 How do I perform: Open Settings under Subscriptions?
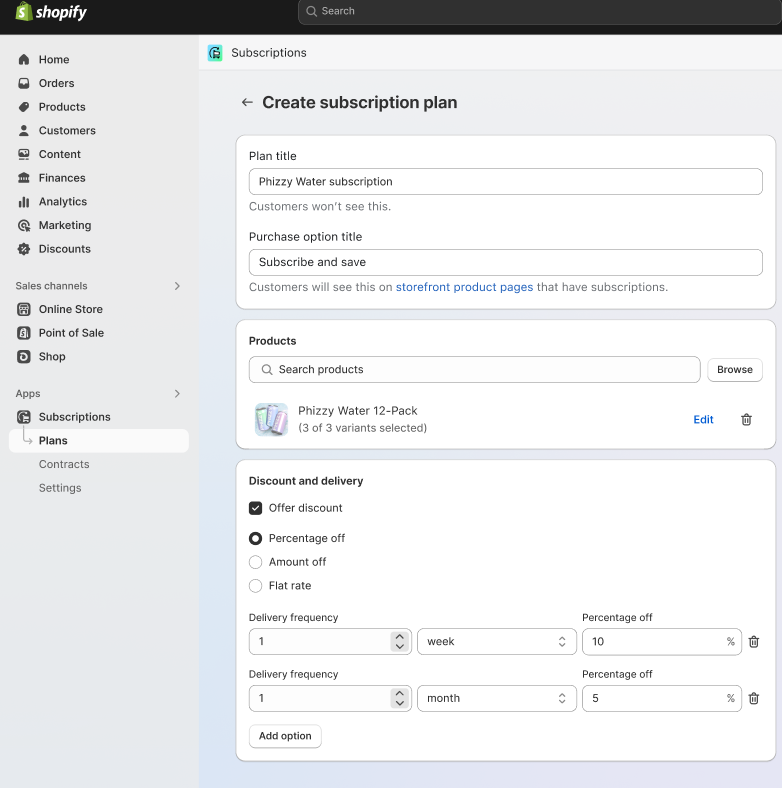coord(60,488)
